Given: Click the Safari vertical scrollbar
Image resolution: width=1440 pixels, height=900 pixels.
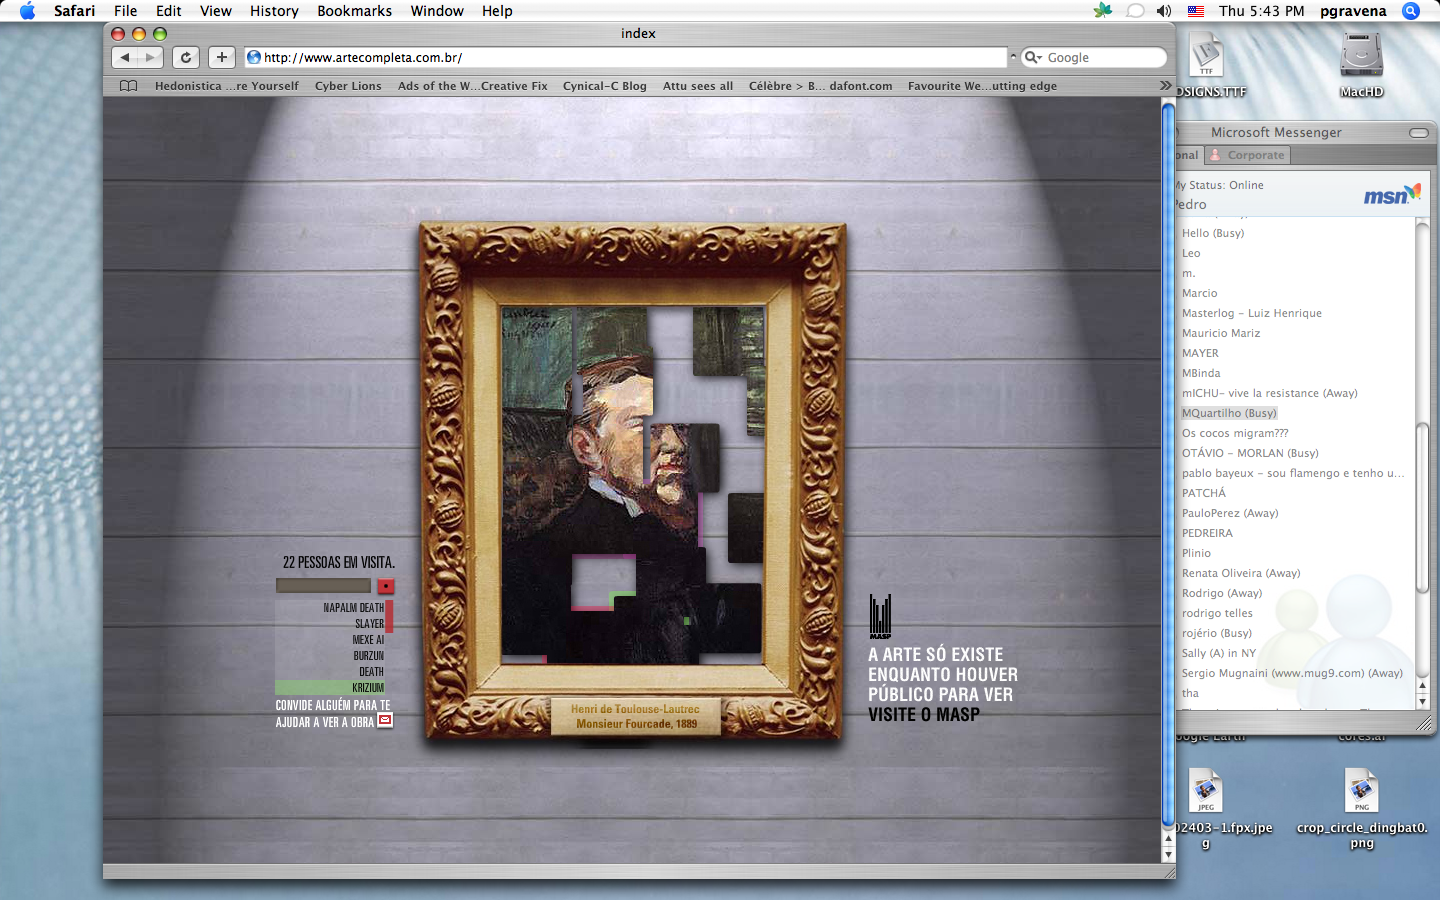Looking at the screenshot, I should pos(1168,465).
